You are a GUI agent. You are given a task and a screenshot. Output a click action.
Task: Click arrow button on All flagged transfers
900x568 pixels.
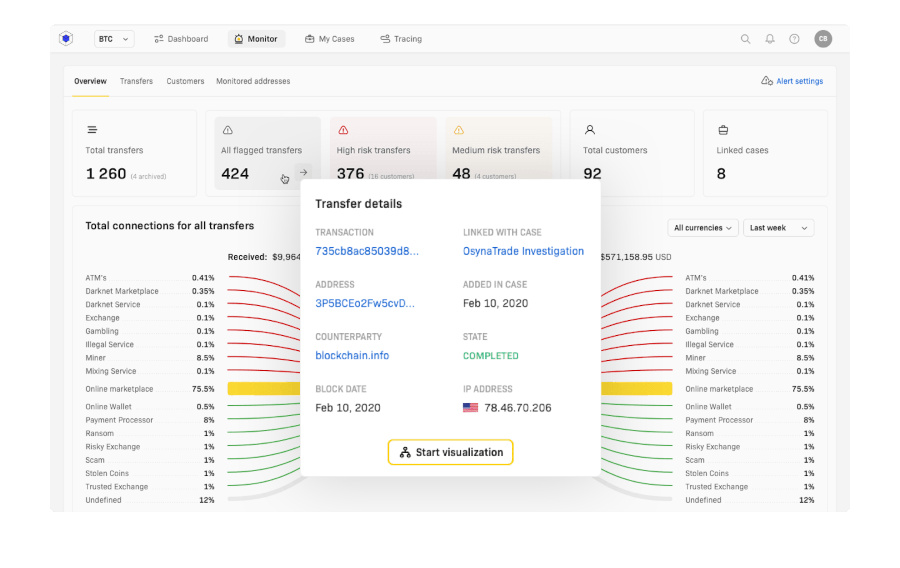303,172
